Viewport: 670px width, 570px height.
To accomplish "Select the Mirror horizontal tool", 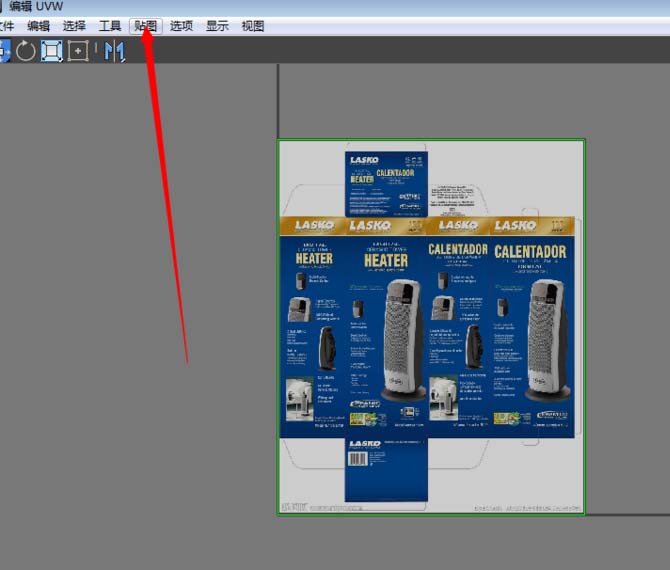I will (115, 51).
